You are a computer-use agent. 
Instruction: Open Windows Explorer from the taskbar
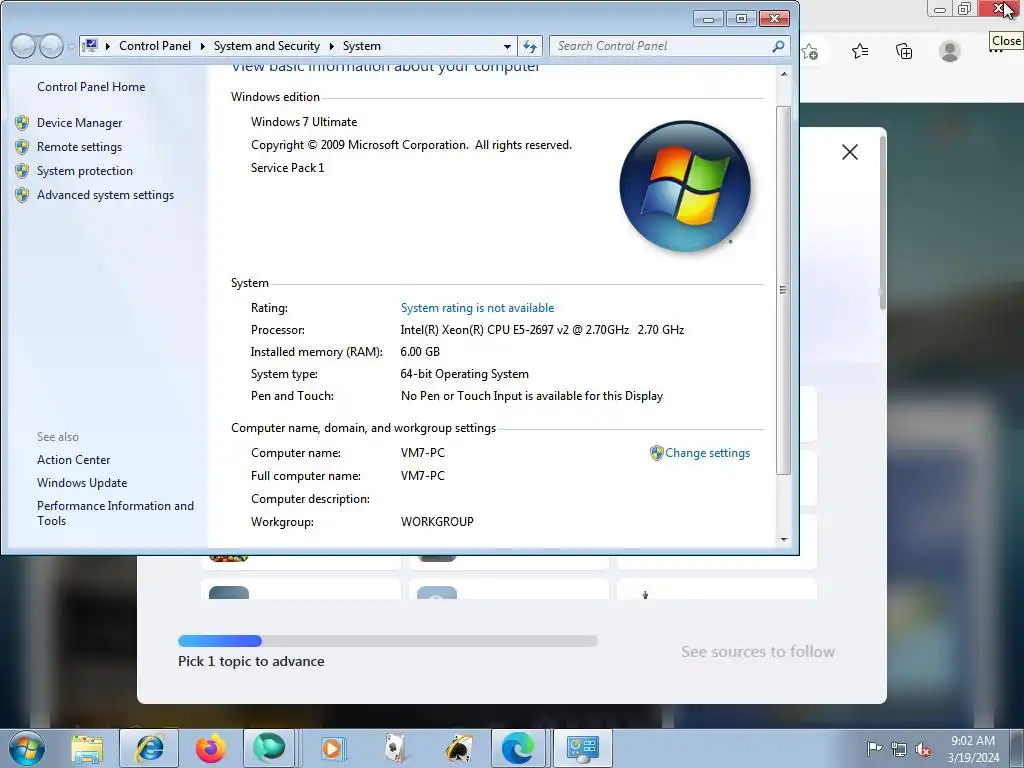[87, 748]
